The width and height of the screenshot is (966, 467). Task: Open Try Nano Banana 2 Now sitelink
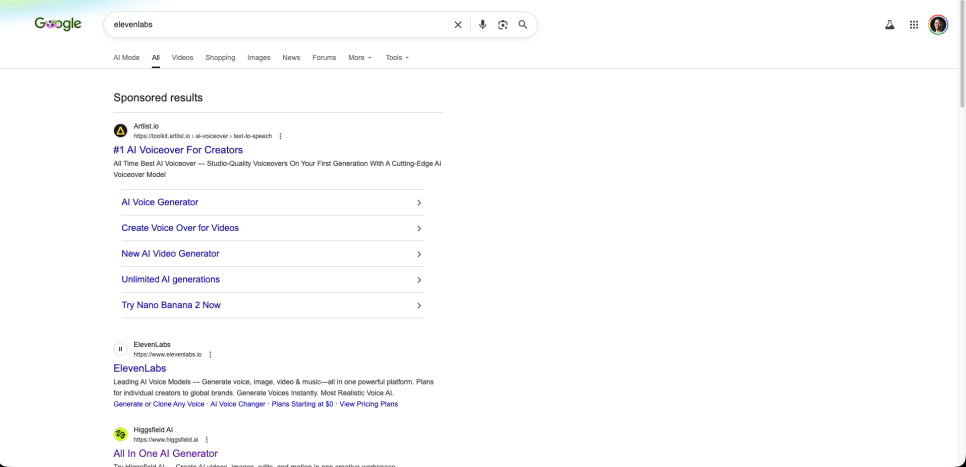[171, 305]
